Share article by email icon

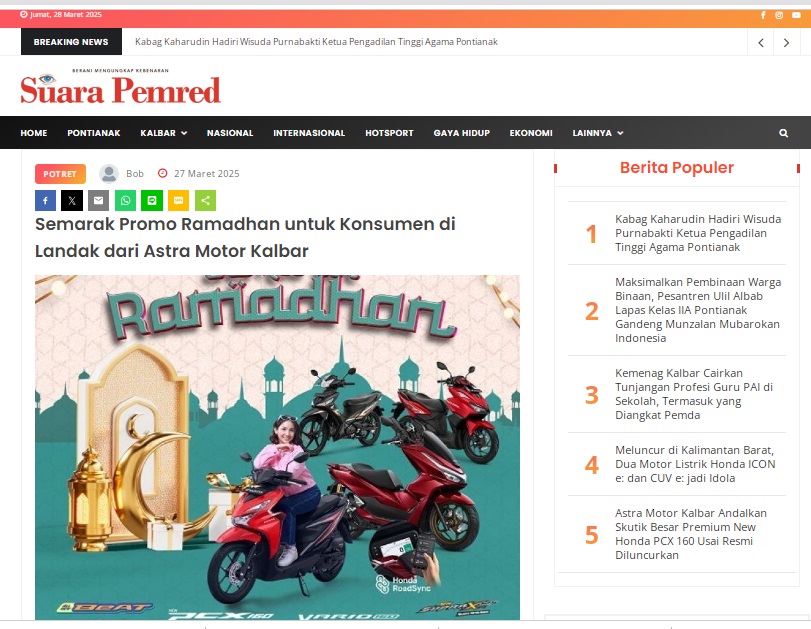pos(98,201)
